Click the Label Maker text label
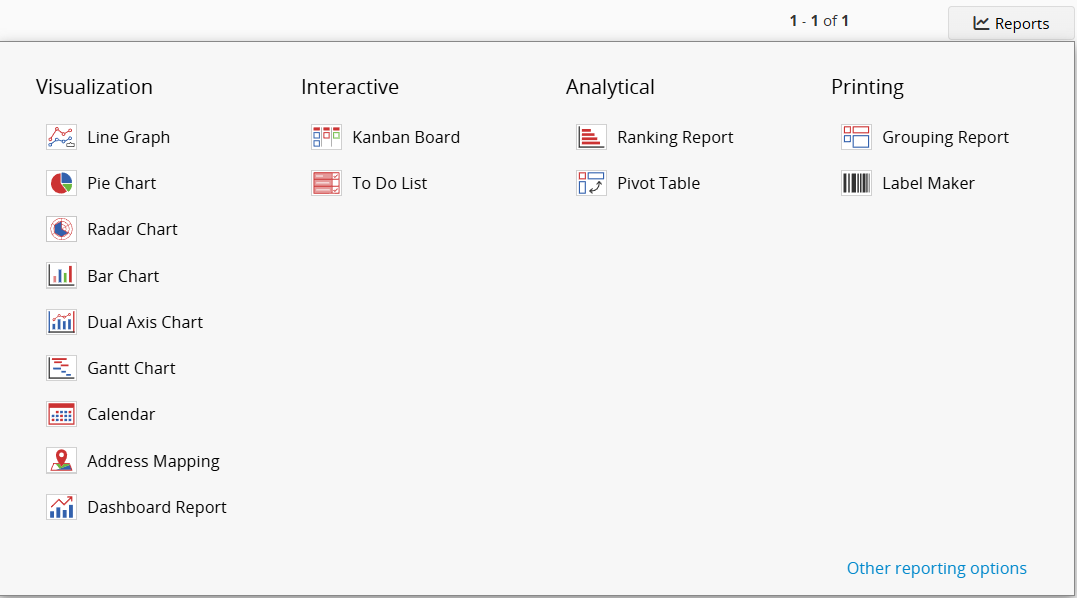Viewport: 1077px width, 598px height. 928,183
